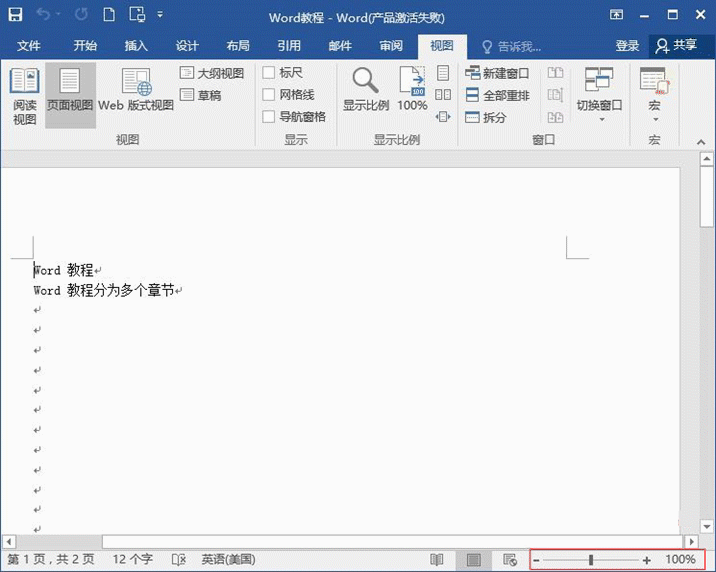The height and width of the screenshot is (572, 716).
Task: Click 全部重排 arrange all windows
Action: tap(497, 95)
